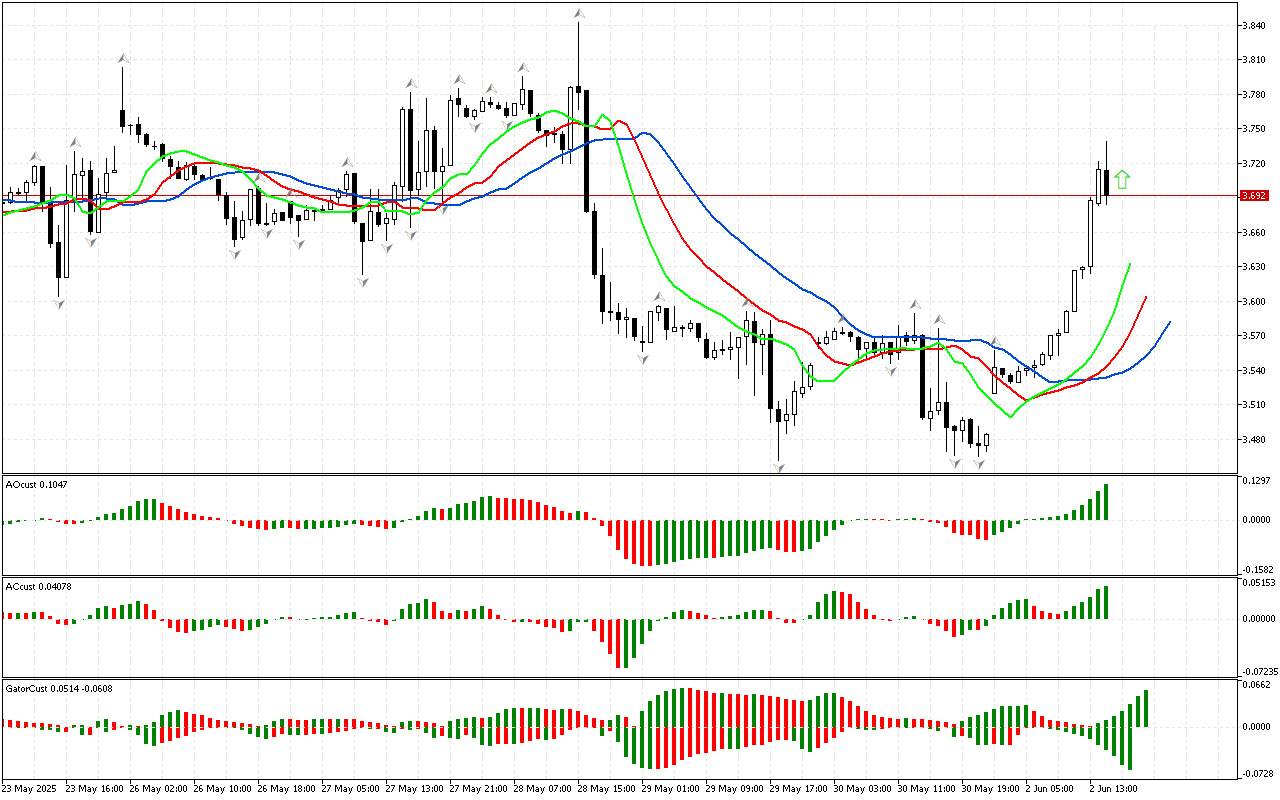
Task: Click the GatorCust 0.0514 -0.0608 label
Action: point(59,688)
